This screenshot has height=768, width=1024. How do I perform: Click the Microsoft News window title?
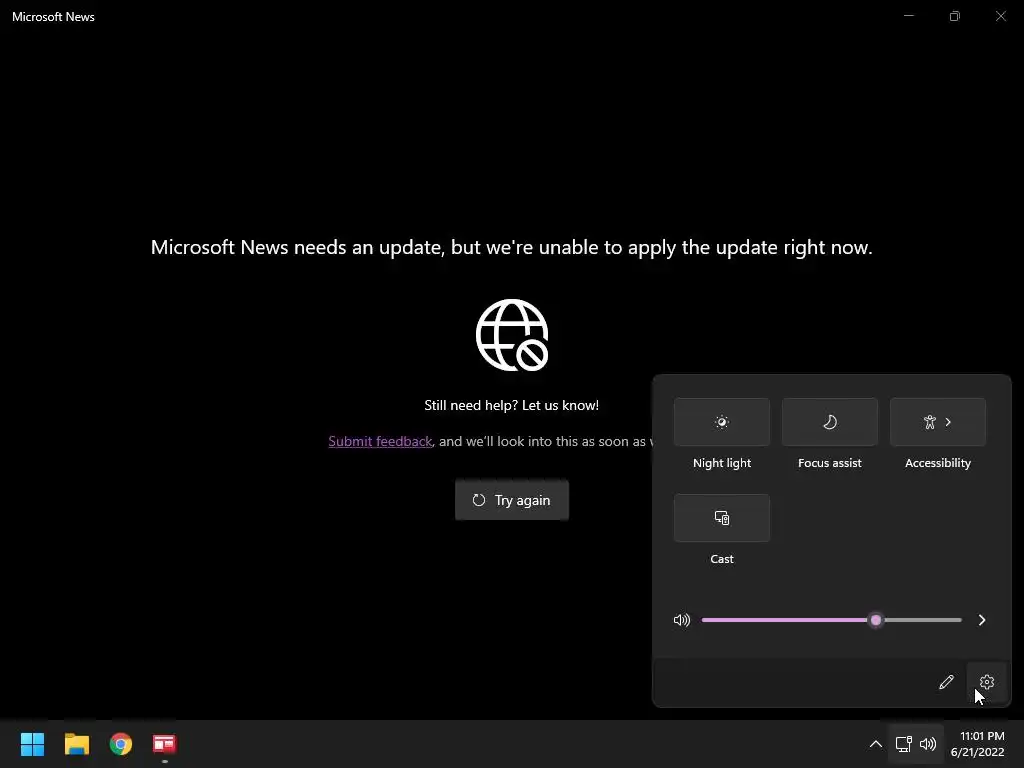tap(54, 17)
